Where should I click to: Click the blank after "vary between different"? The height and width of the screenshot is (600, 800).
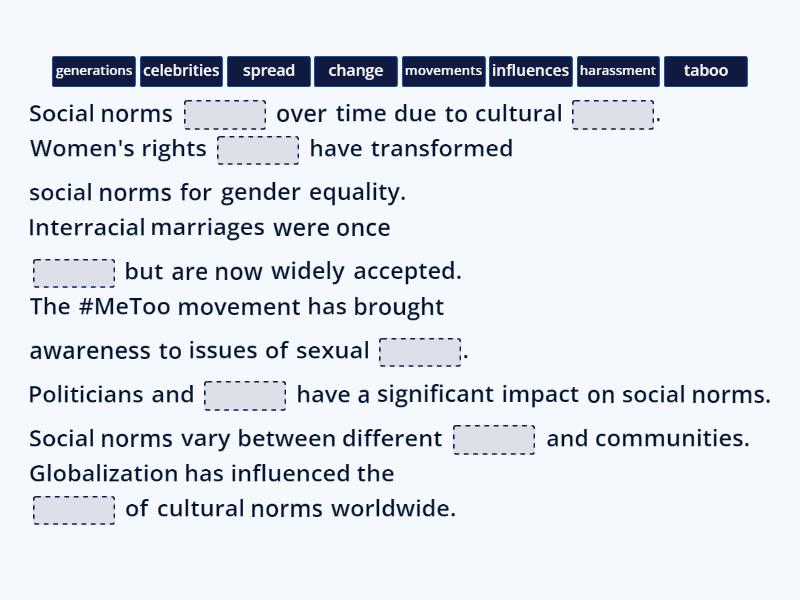pos(495,438)
